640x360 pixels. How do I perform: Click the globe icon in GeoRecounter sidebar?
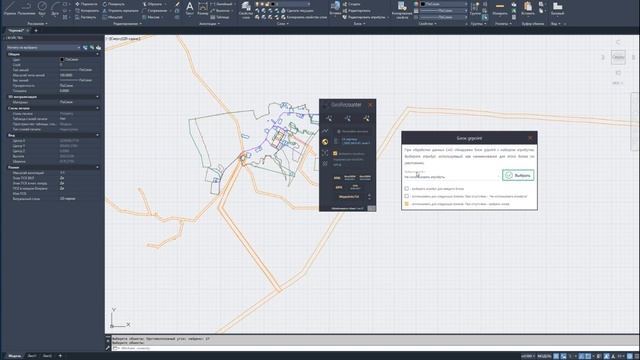click(x=325, y=142)
